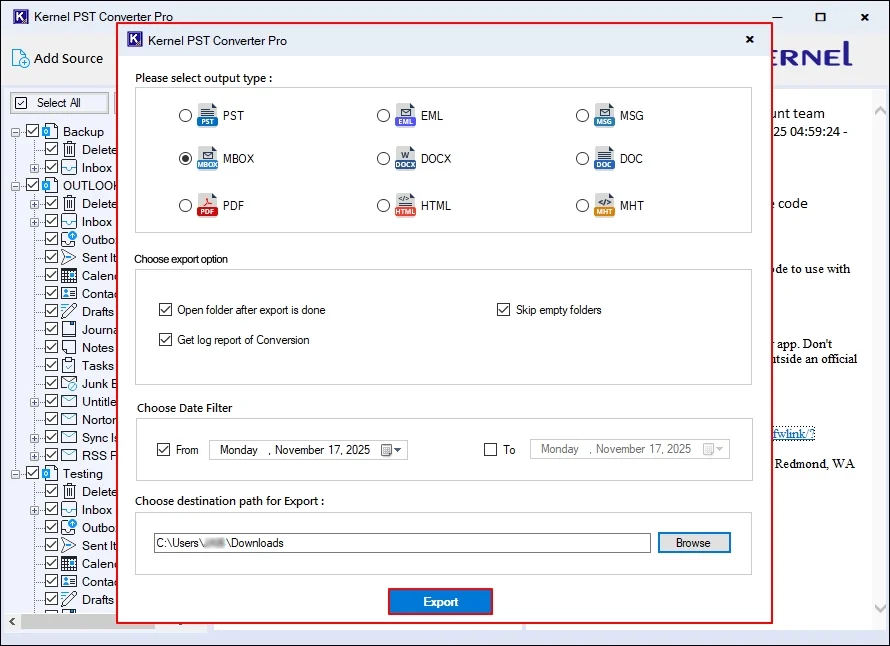Click the Export button
Image resolution: width=890 pixels, height=646 pixels.
(440, 601)
